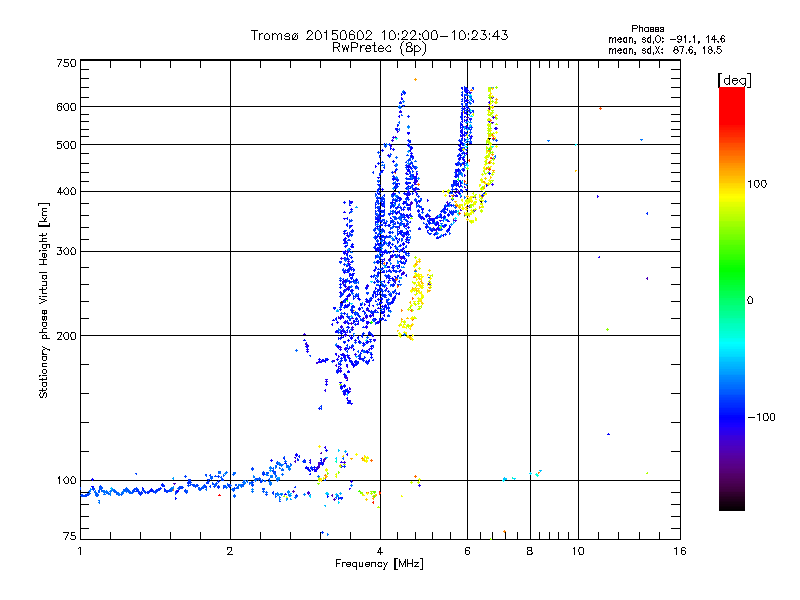Click the x-axis tick label "6"
Screen dimensions: 800x600
coord(467,551)
